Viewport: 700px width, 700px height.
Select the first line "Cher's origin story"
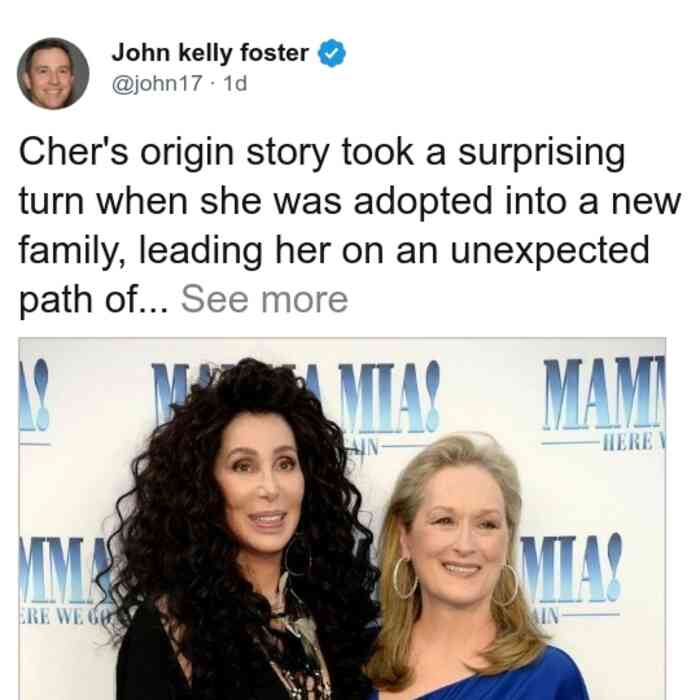(x=175, y=154)
